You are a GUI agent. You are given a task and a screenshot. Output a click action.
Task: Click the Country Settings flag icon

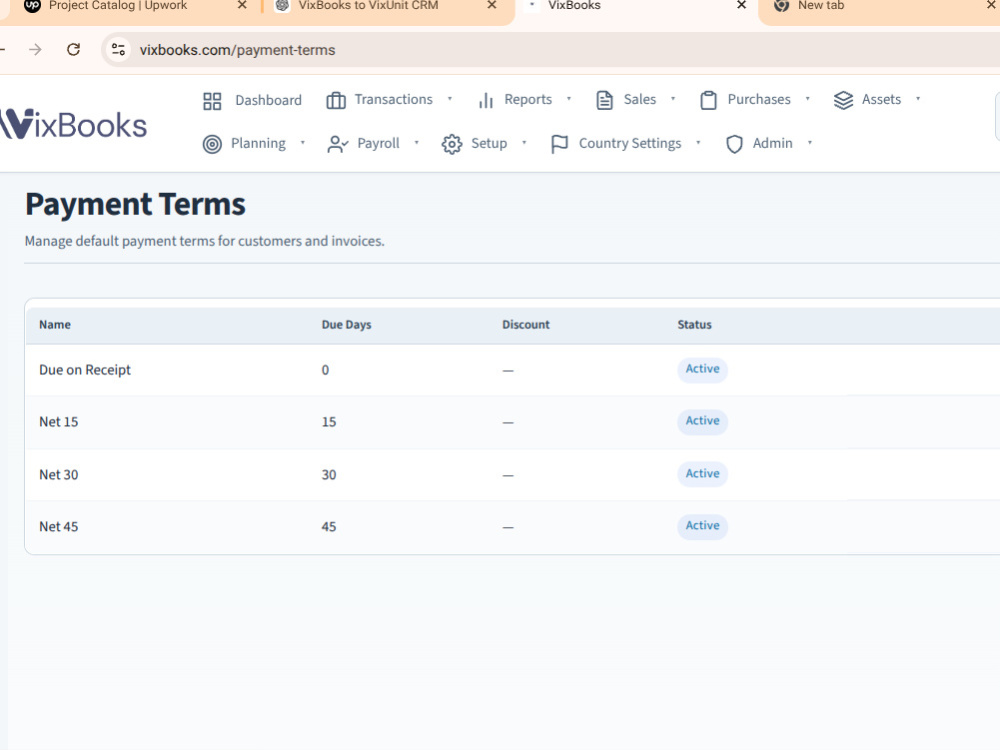559,144
